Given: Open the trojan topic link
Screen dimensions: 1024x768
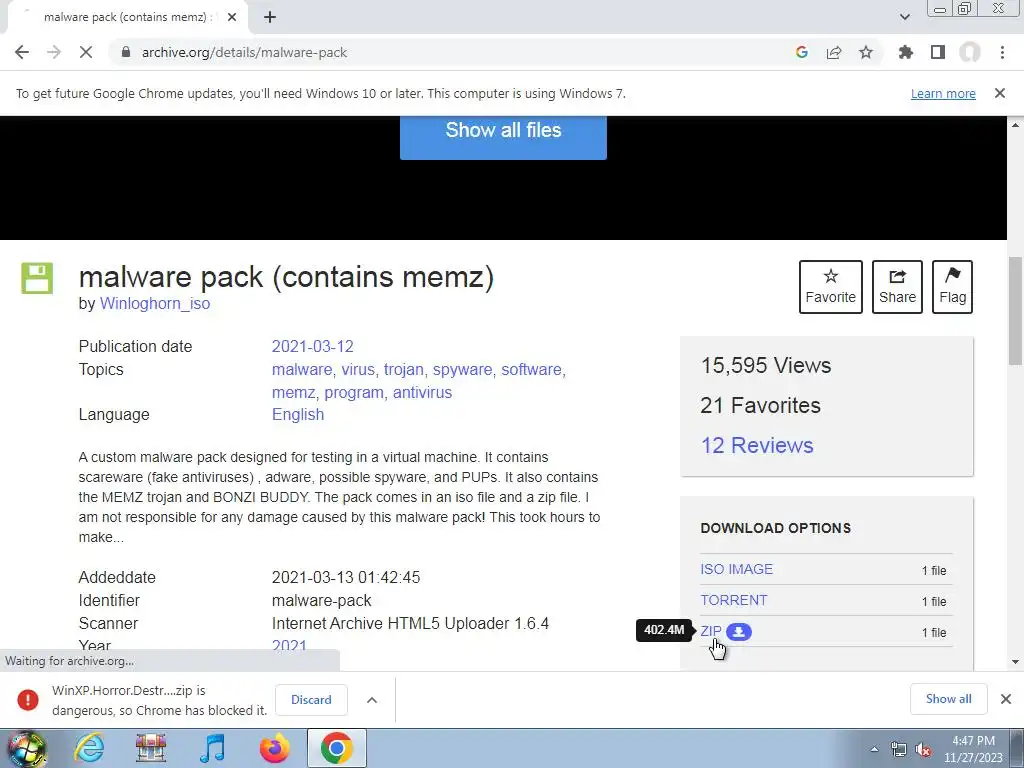Looking at the screenshot, I should [x=404, y=370].
